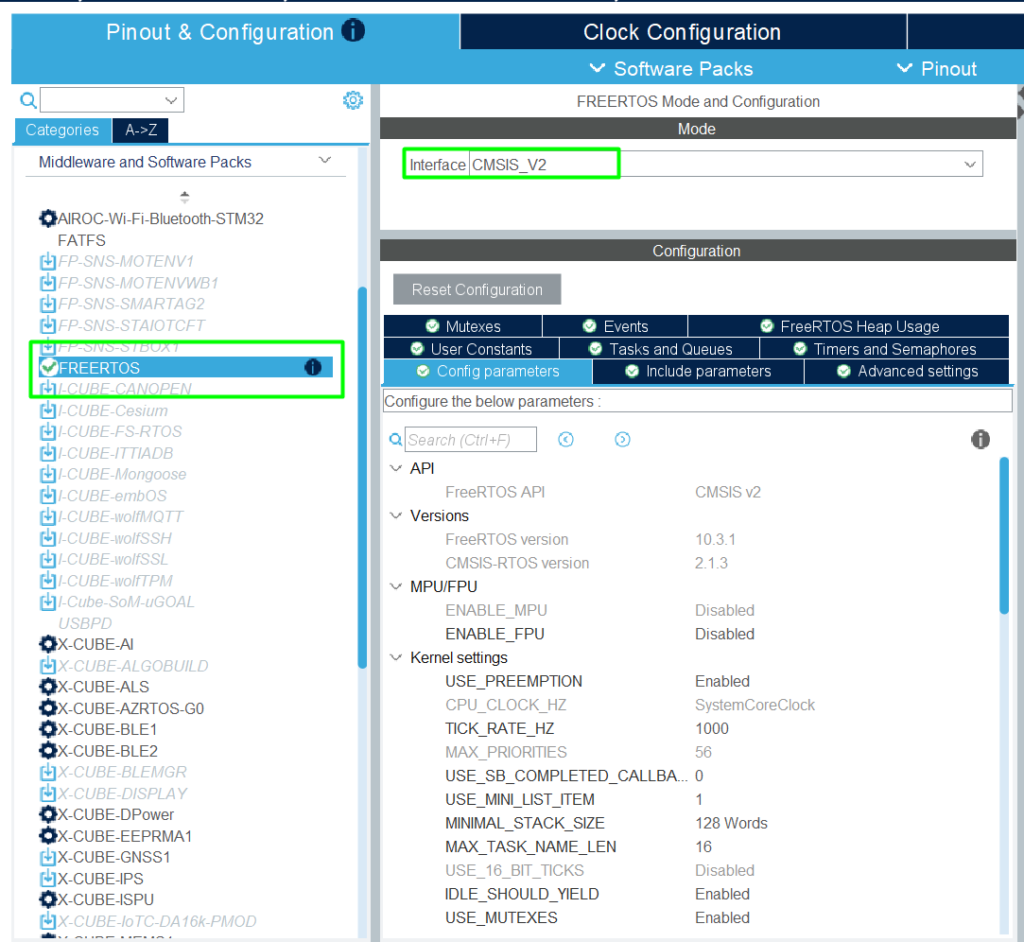Open the Tasks and Queues tab
Image resolution: width=1024 pixels, height=942 pixels.
[659, 349]
